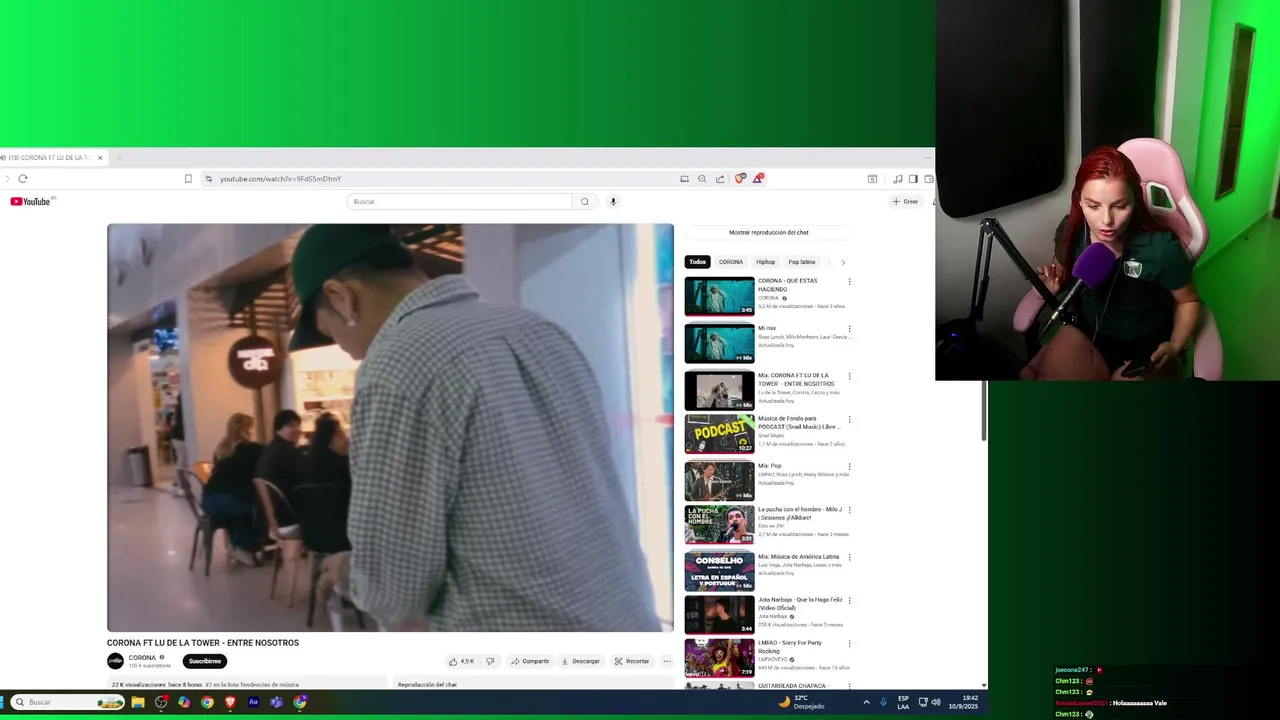Open CORONA - QUE ESTAS HACIENDO thumbnail
Image resolution: width=1280 pixels, height=720 pixels.
pyautogui.click(x=719, y=296)
